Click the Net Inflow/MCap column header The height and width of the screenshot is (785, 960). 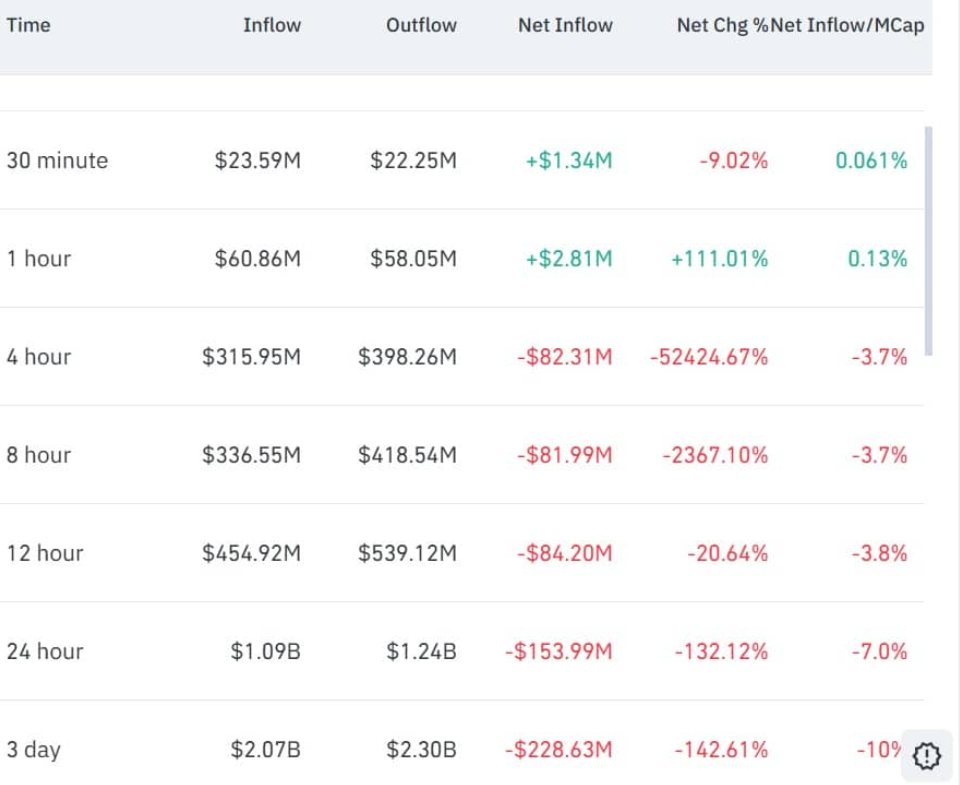pyautogui.click(x=848, y=26)
